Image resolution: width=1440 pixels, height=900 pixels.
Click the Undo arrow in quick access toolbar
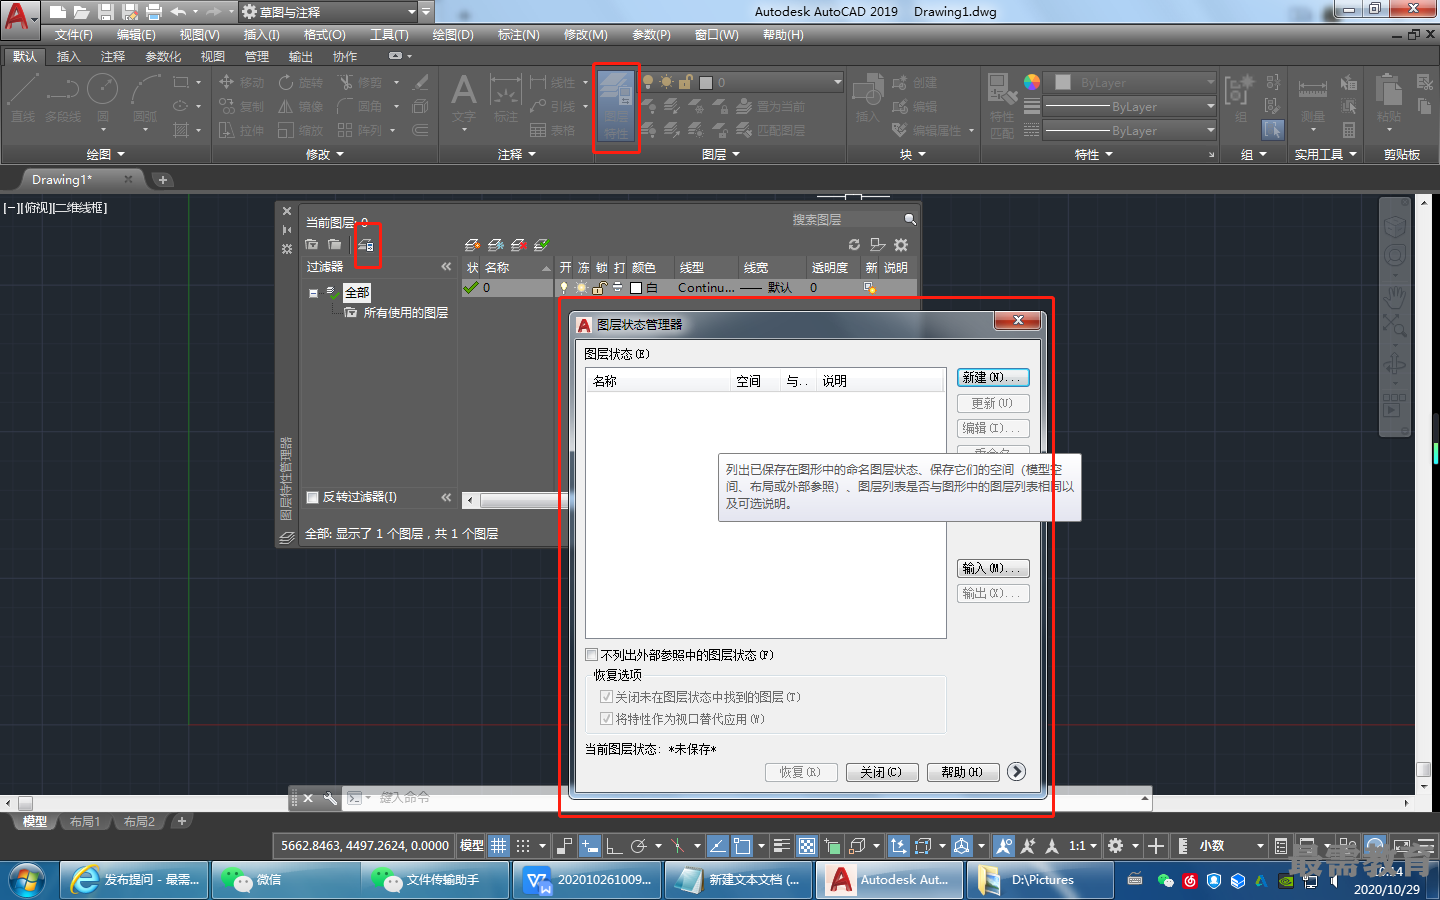[x=178, y=12]
